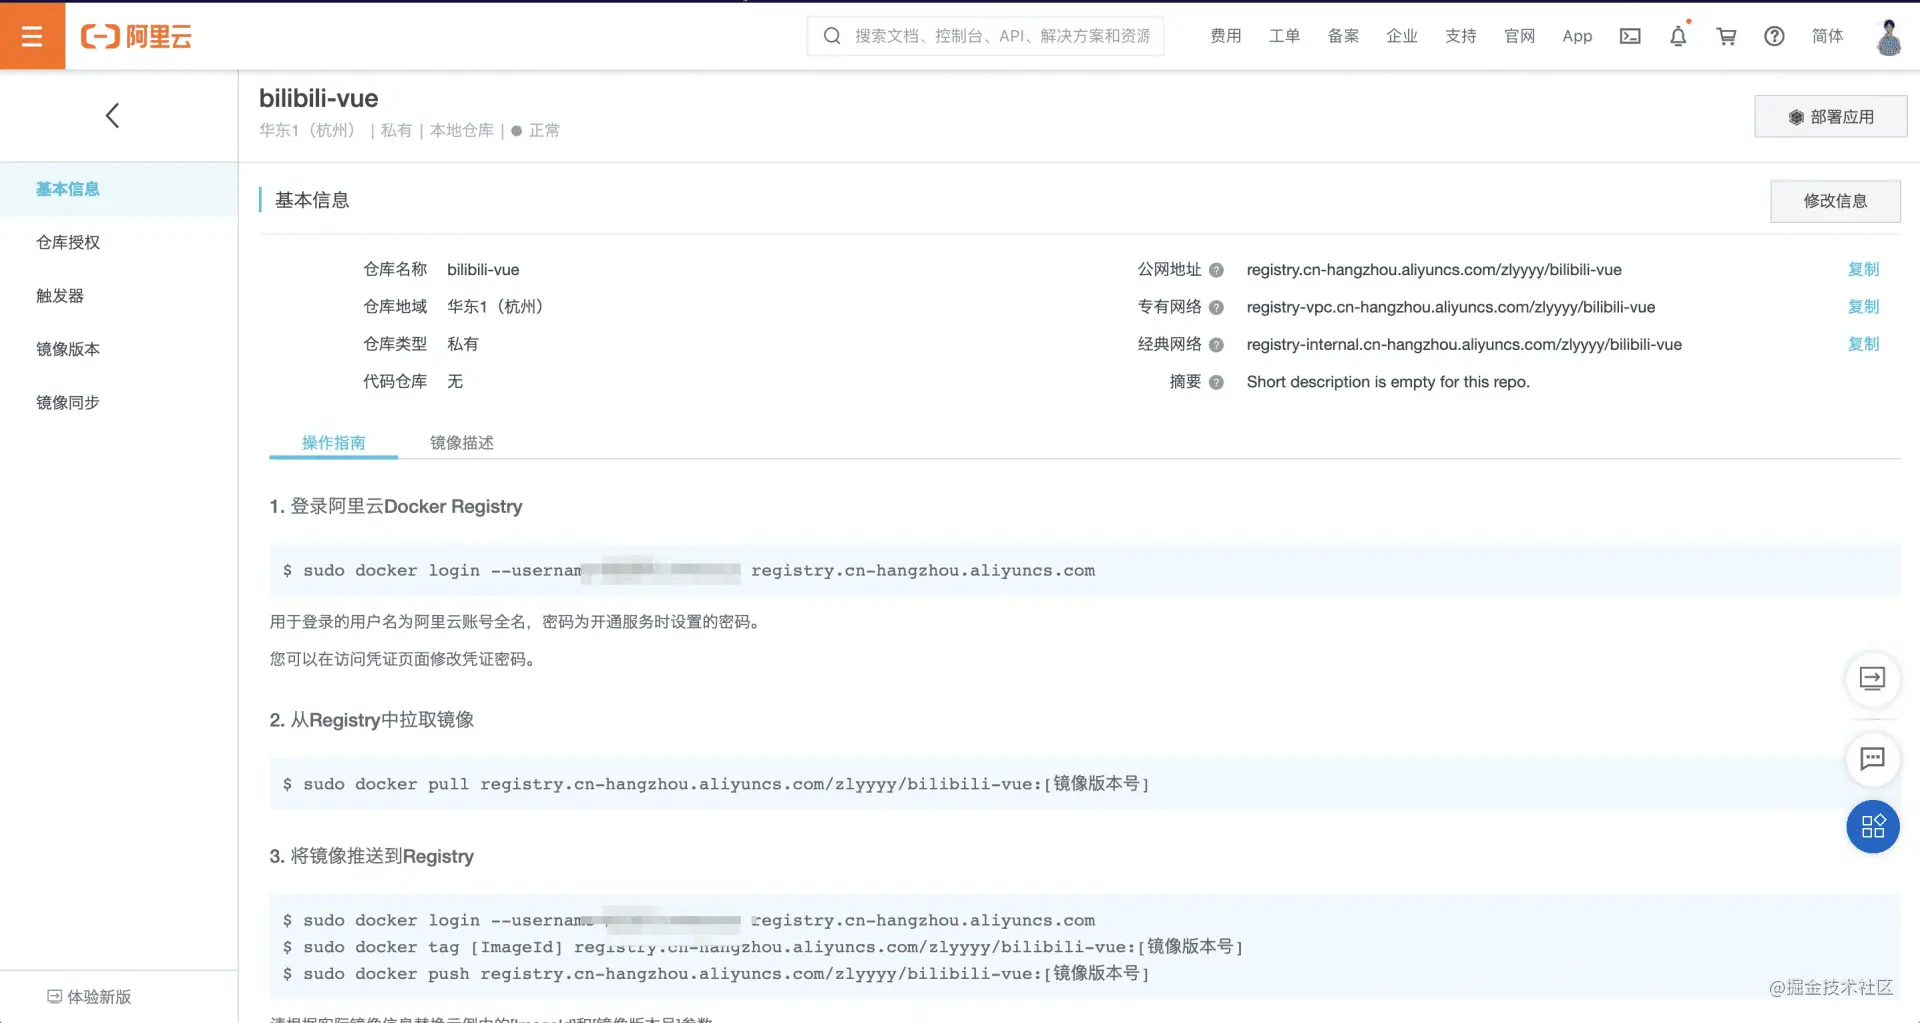Open the 企业 menu
Viewport: 1920px width, 1023px height.
click(1402, 36)
